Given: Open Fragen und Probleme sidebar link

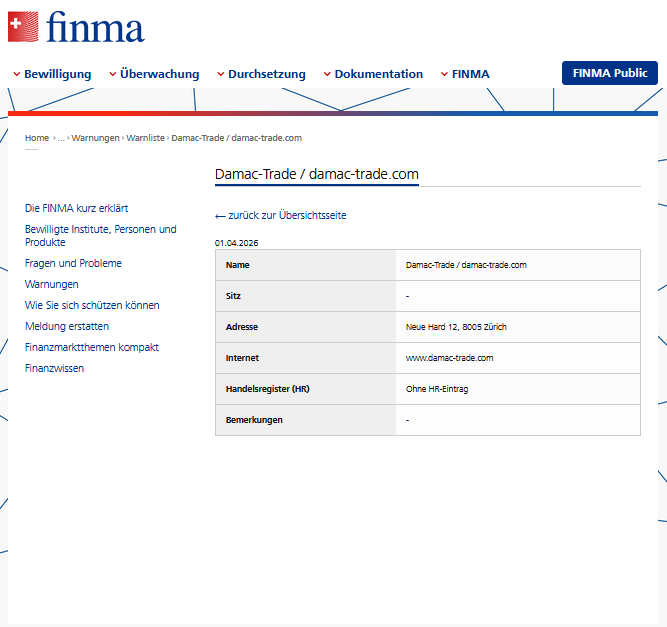Looking at the screenshot, I should 73,263.
